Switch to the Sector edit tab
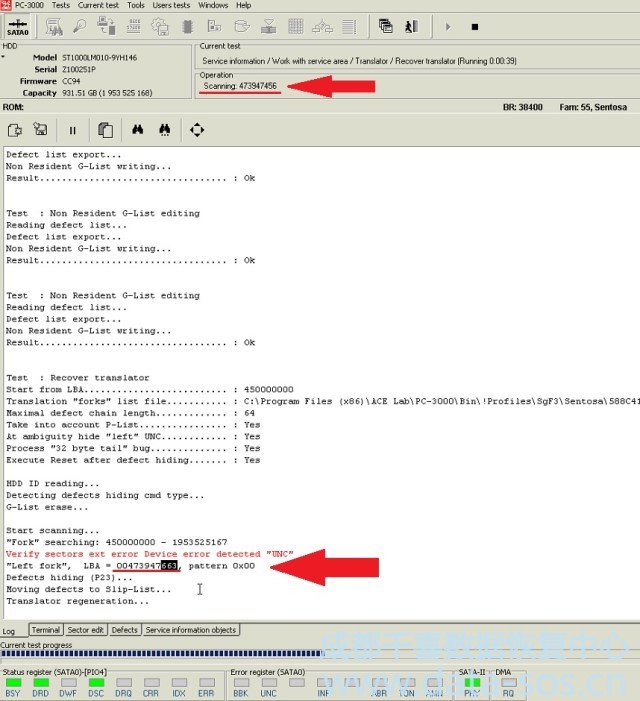Screen dimensions: 640x701 pyautogui.click(x=86, y=630)
